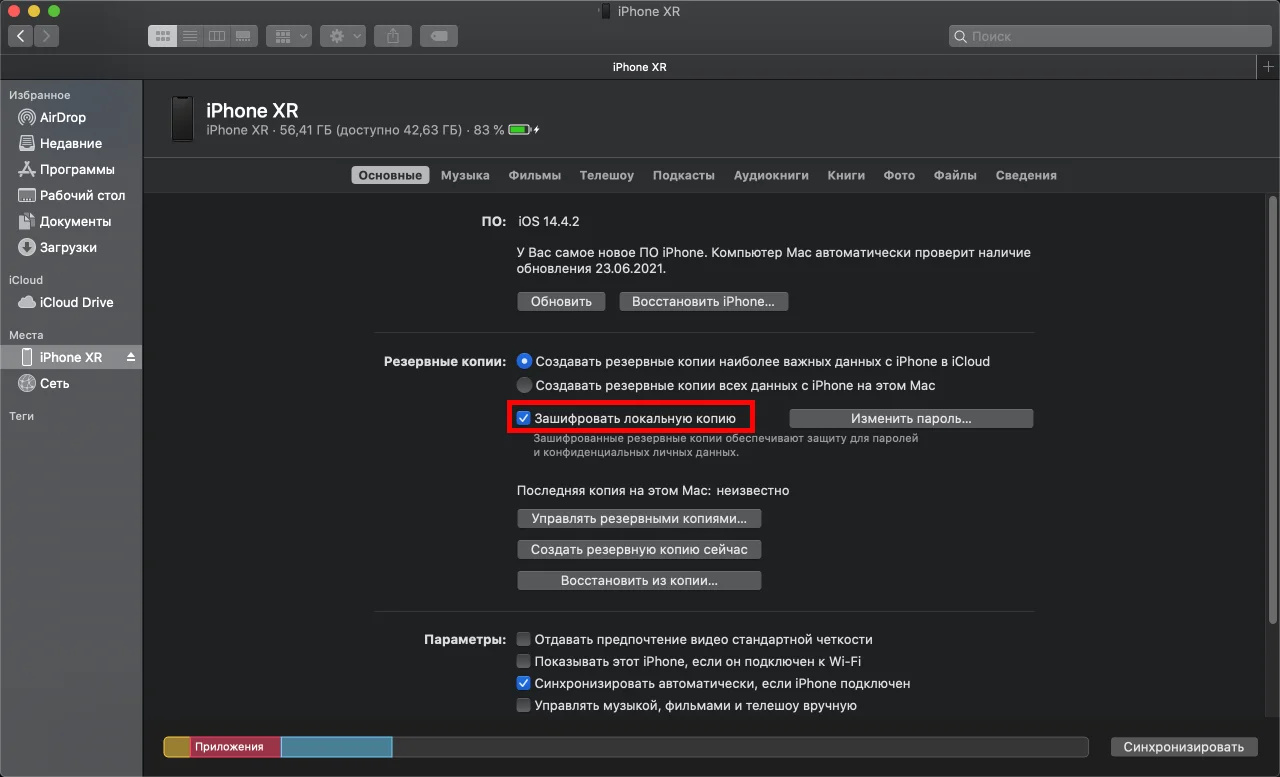
Task: Go back with the toolbar arrow
Action: click(x=21, y=36)
